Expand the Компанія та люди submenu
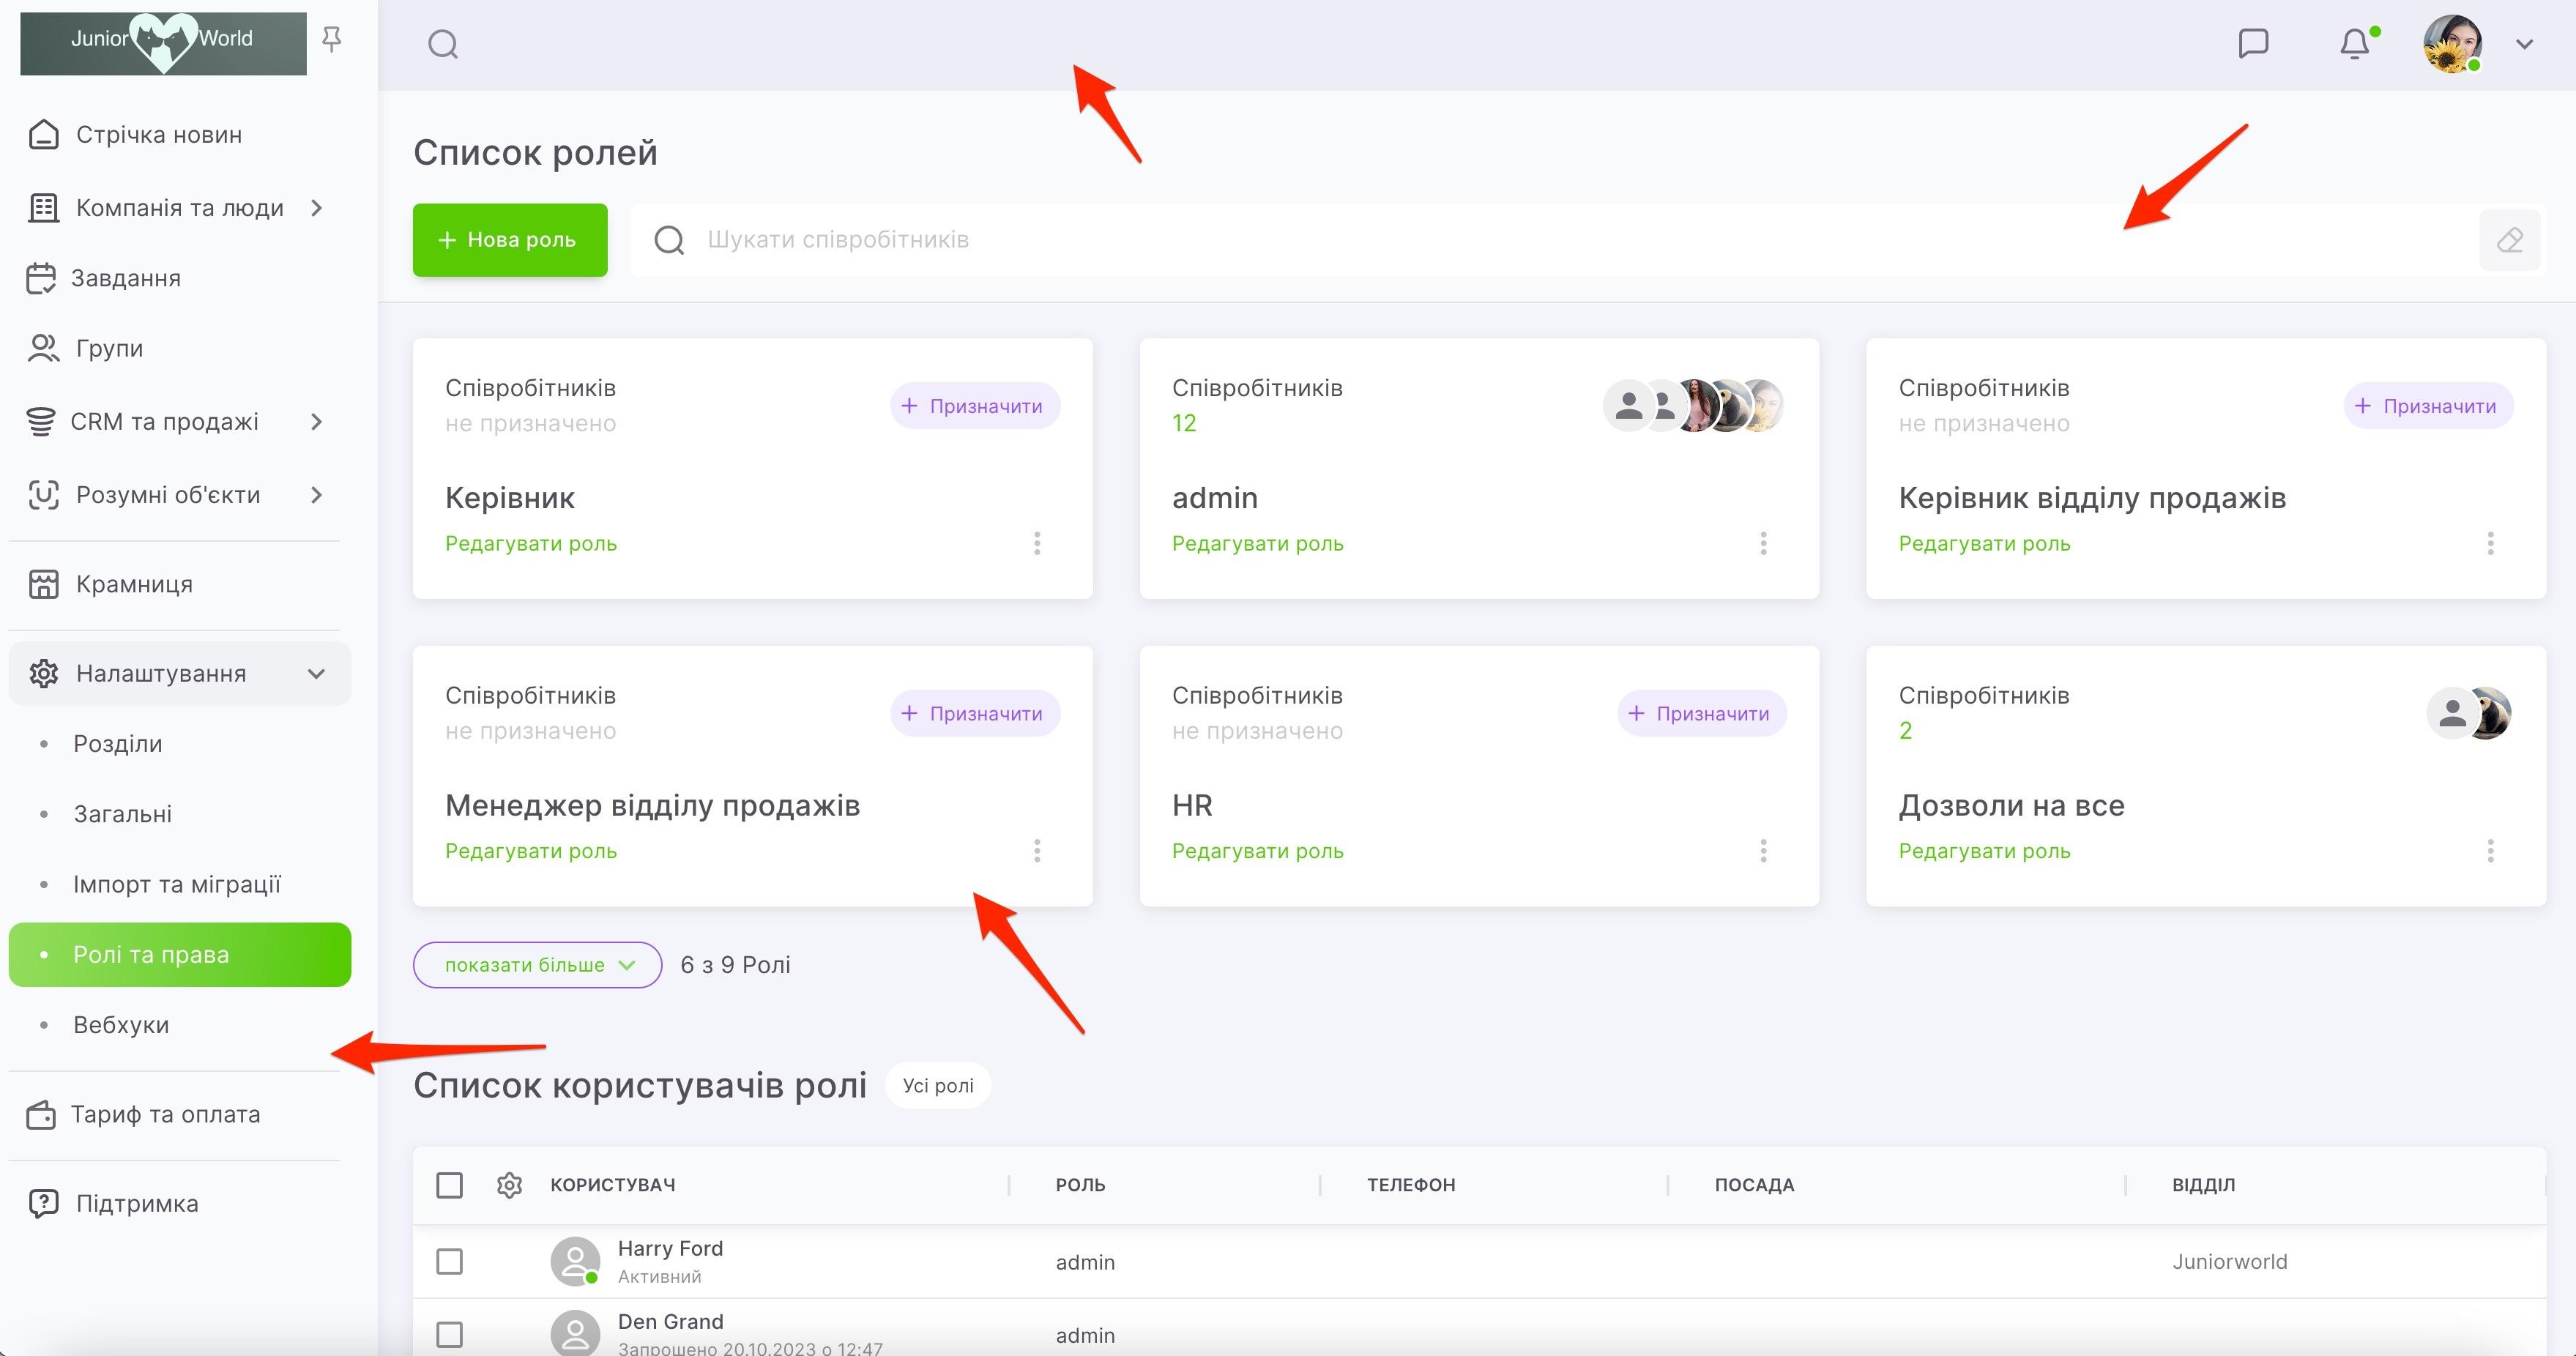 pos(317,208)
